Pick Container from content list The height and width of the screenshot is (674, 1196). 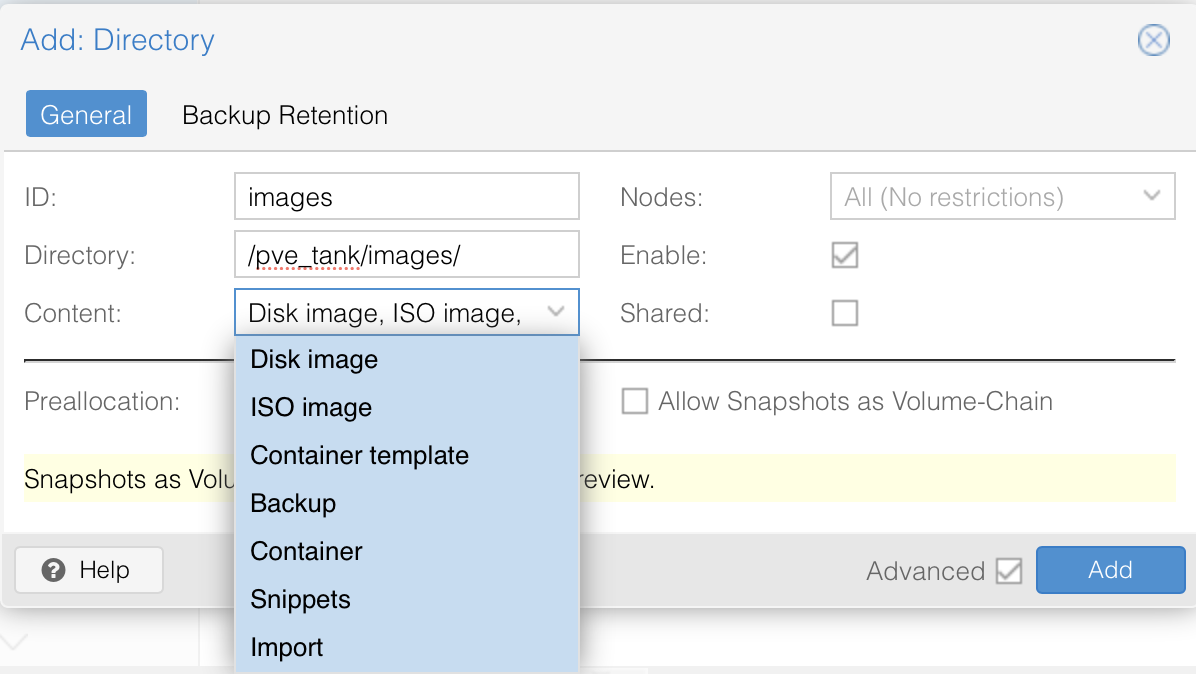coord(407,551)
